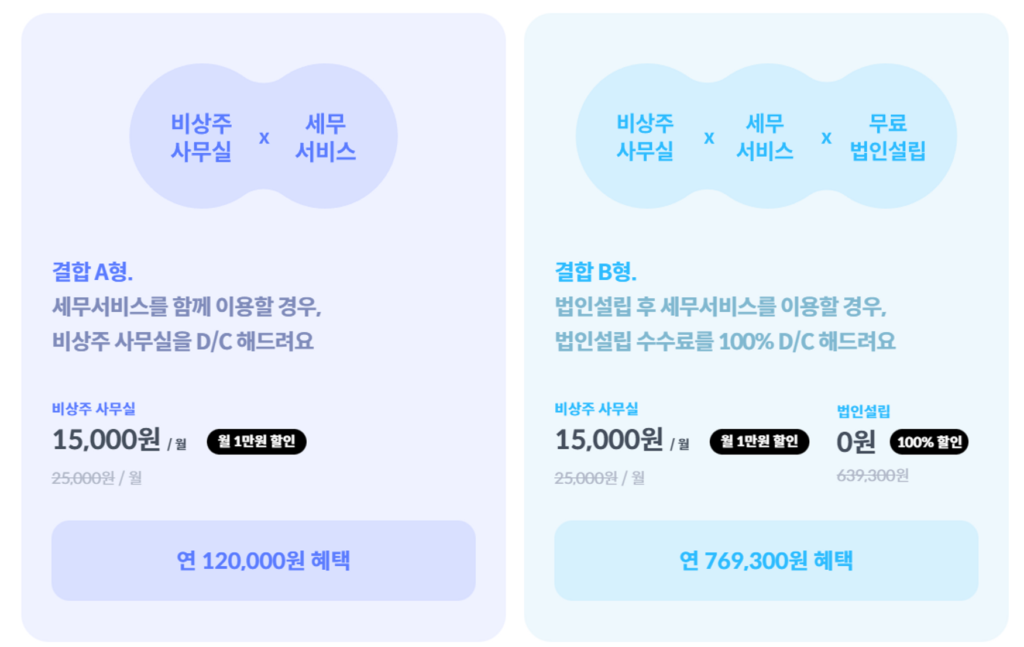
Task: Click the 연 120,000원 혜택 button
Action: tap(263, 560)
